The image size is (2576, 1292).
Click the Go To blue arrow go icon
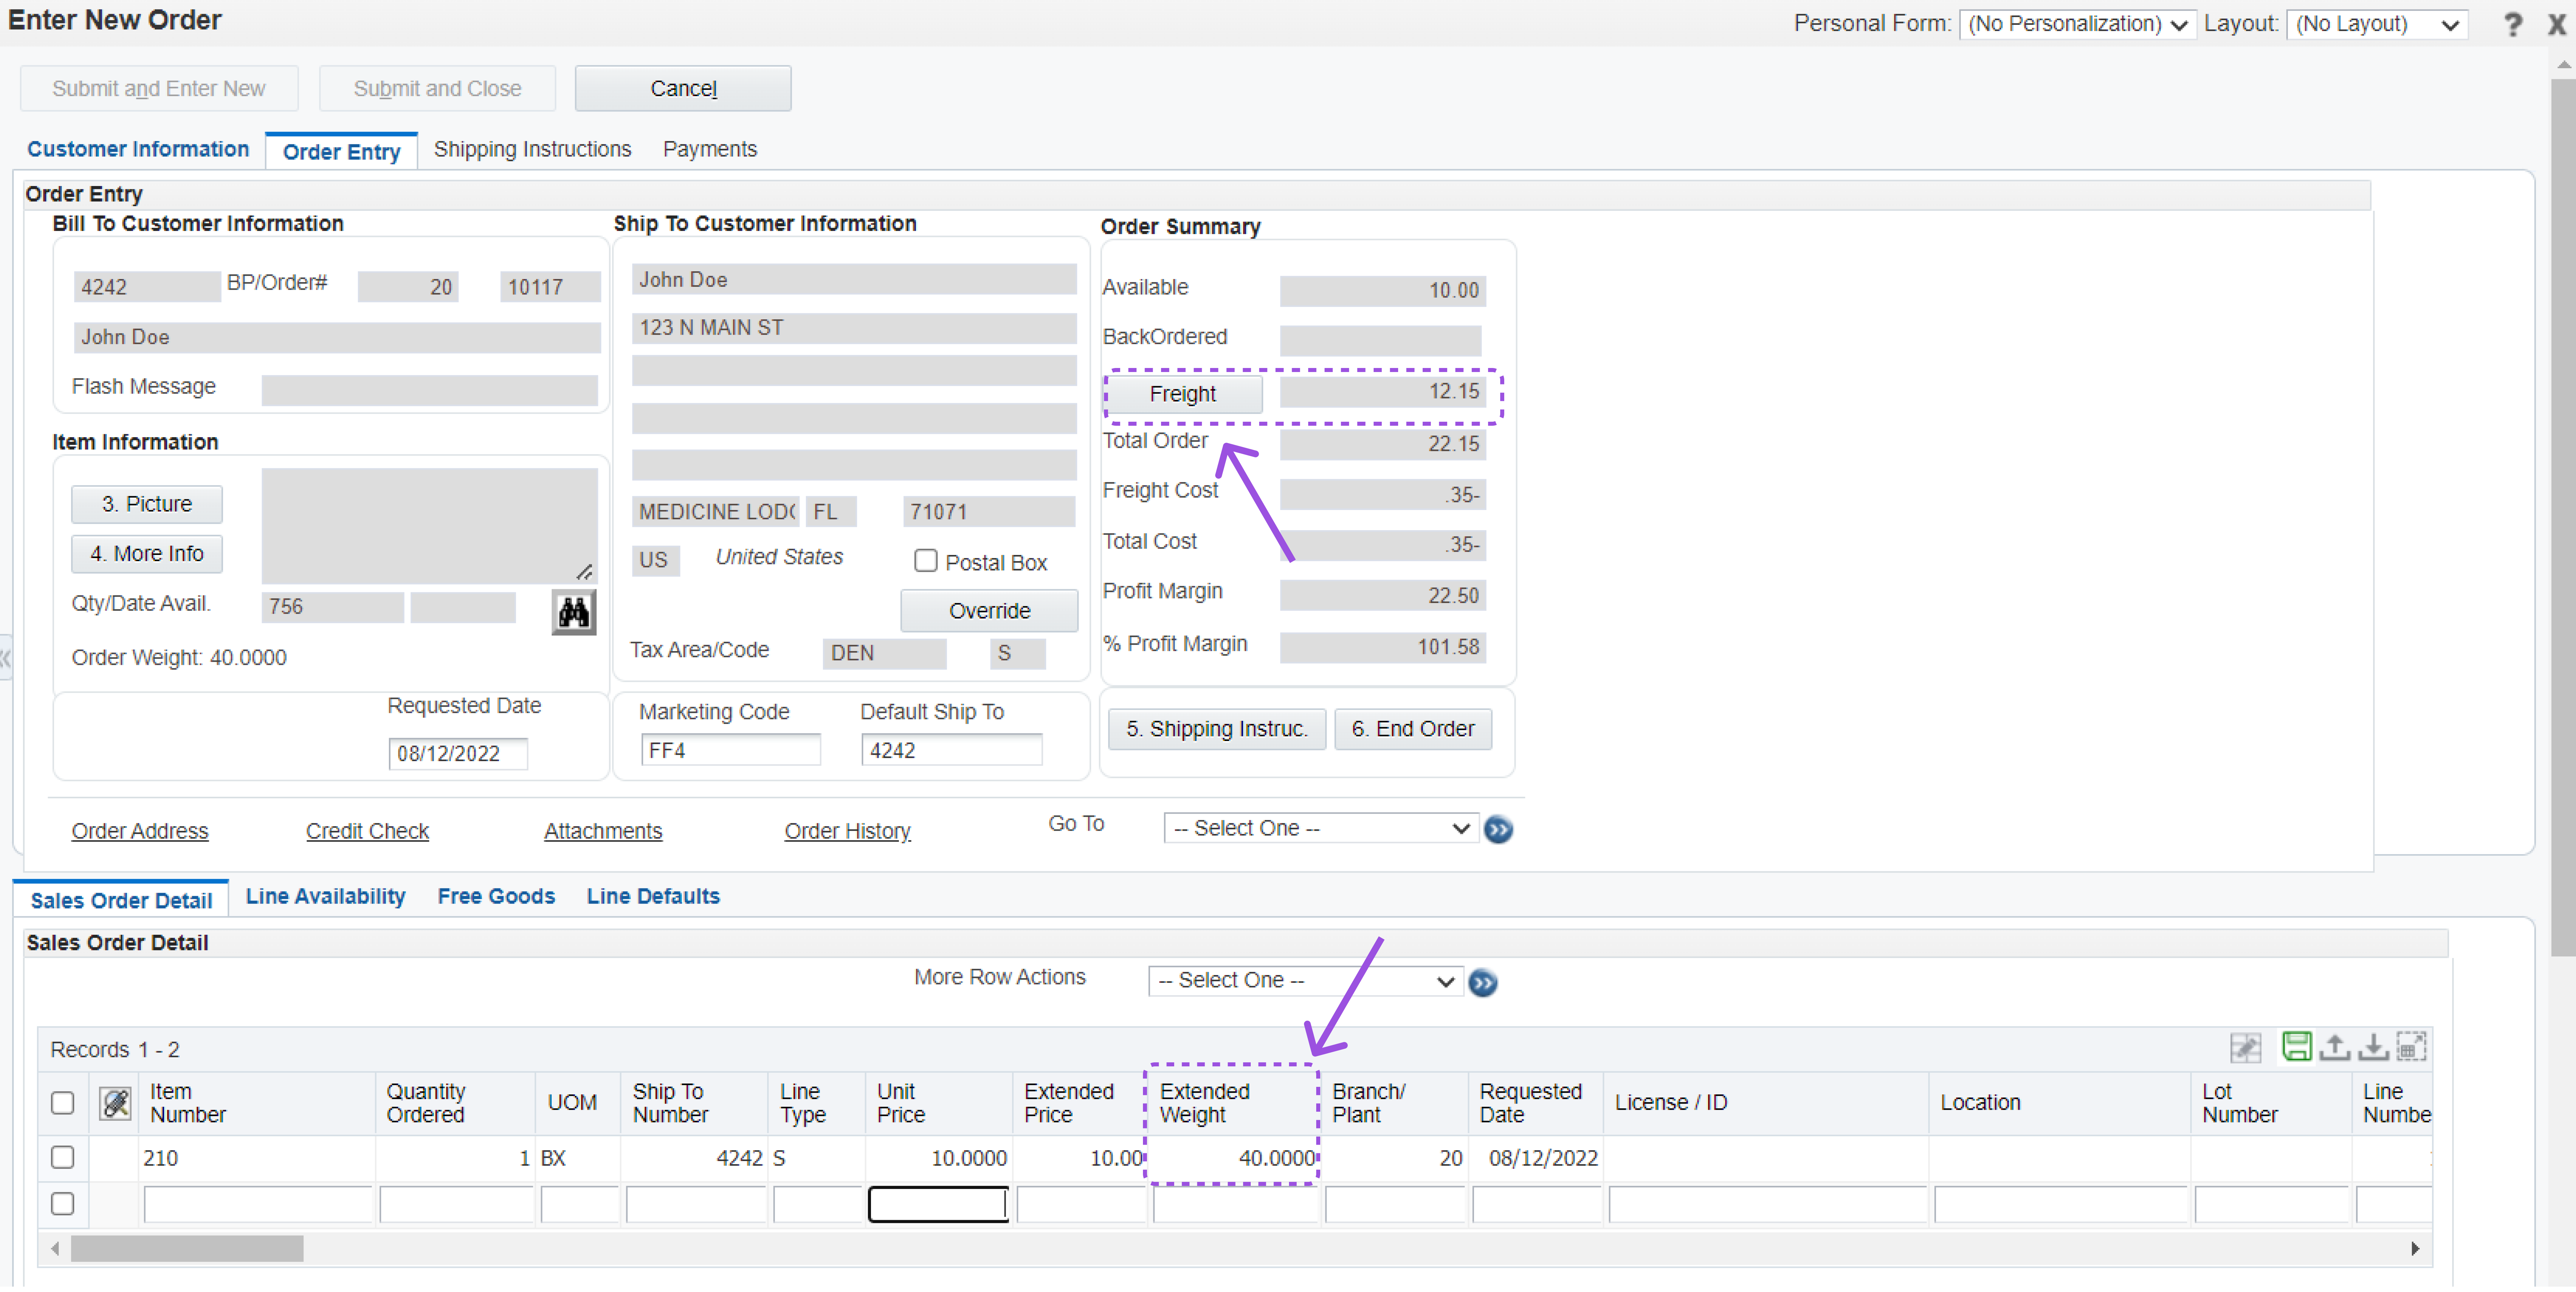pos(1498,829)
